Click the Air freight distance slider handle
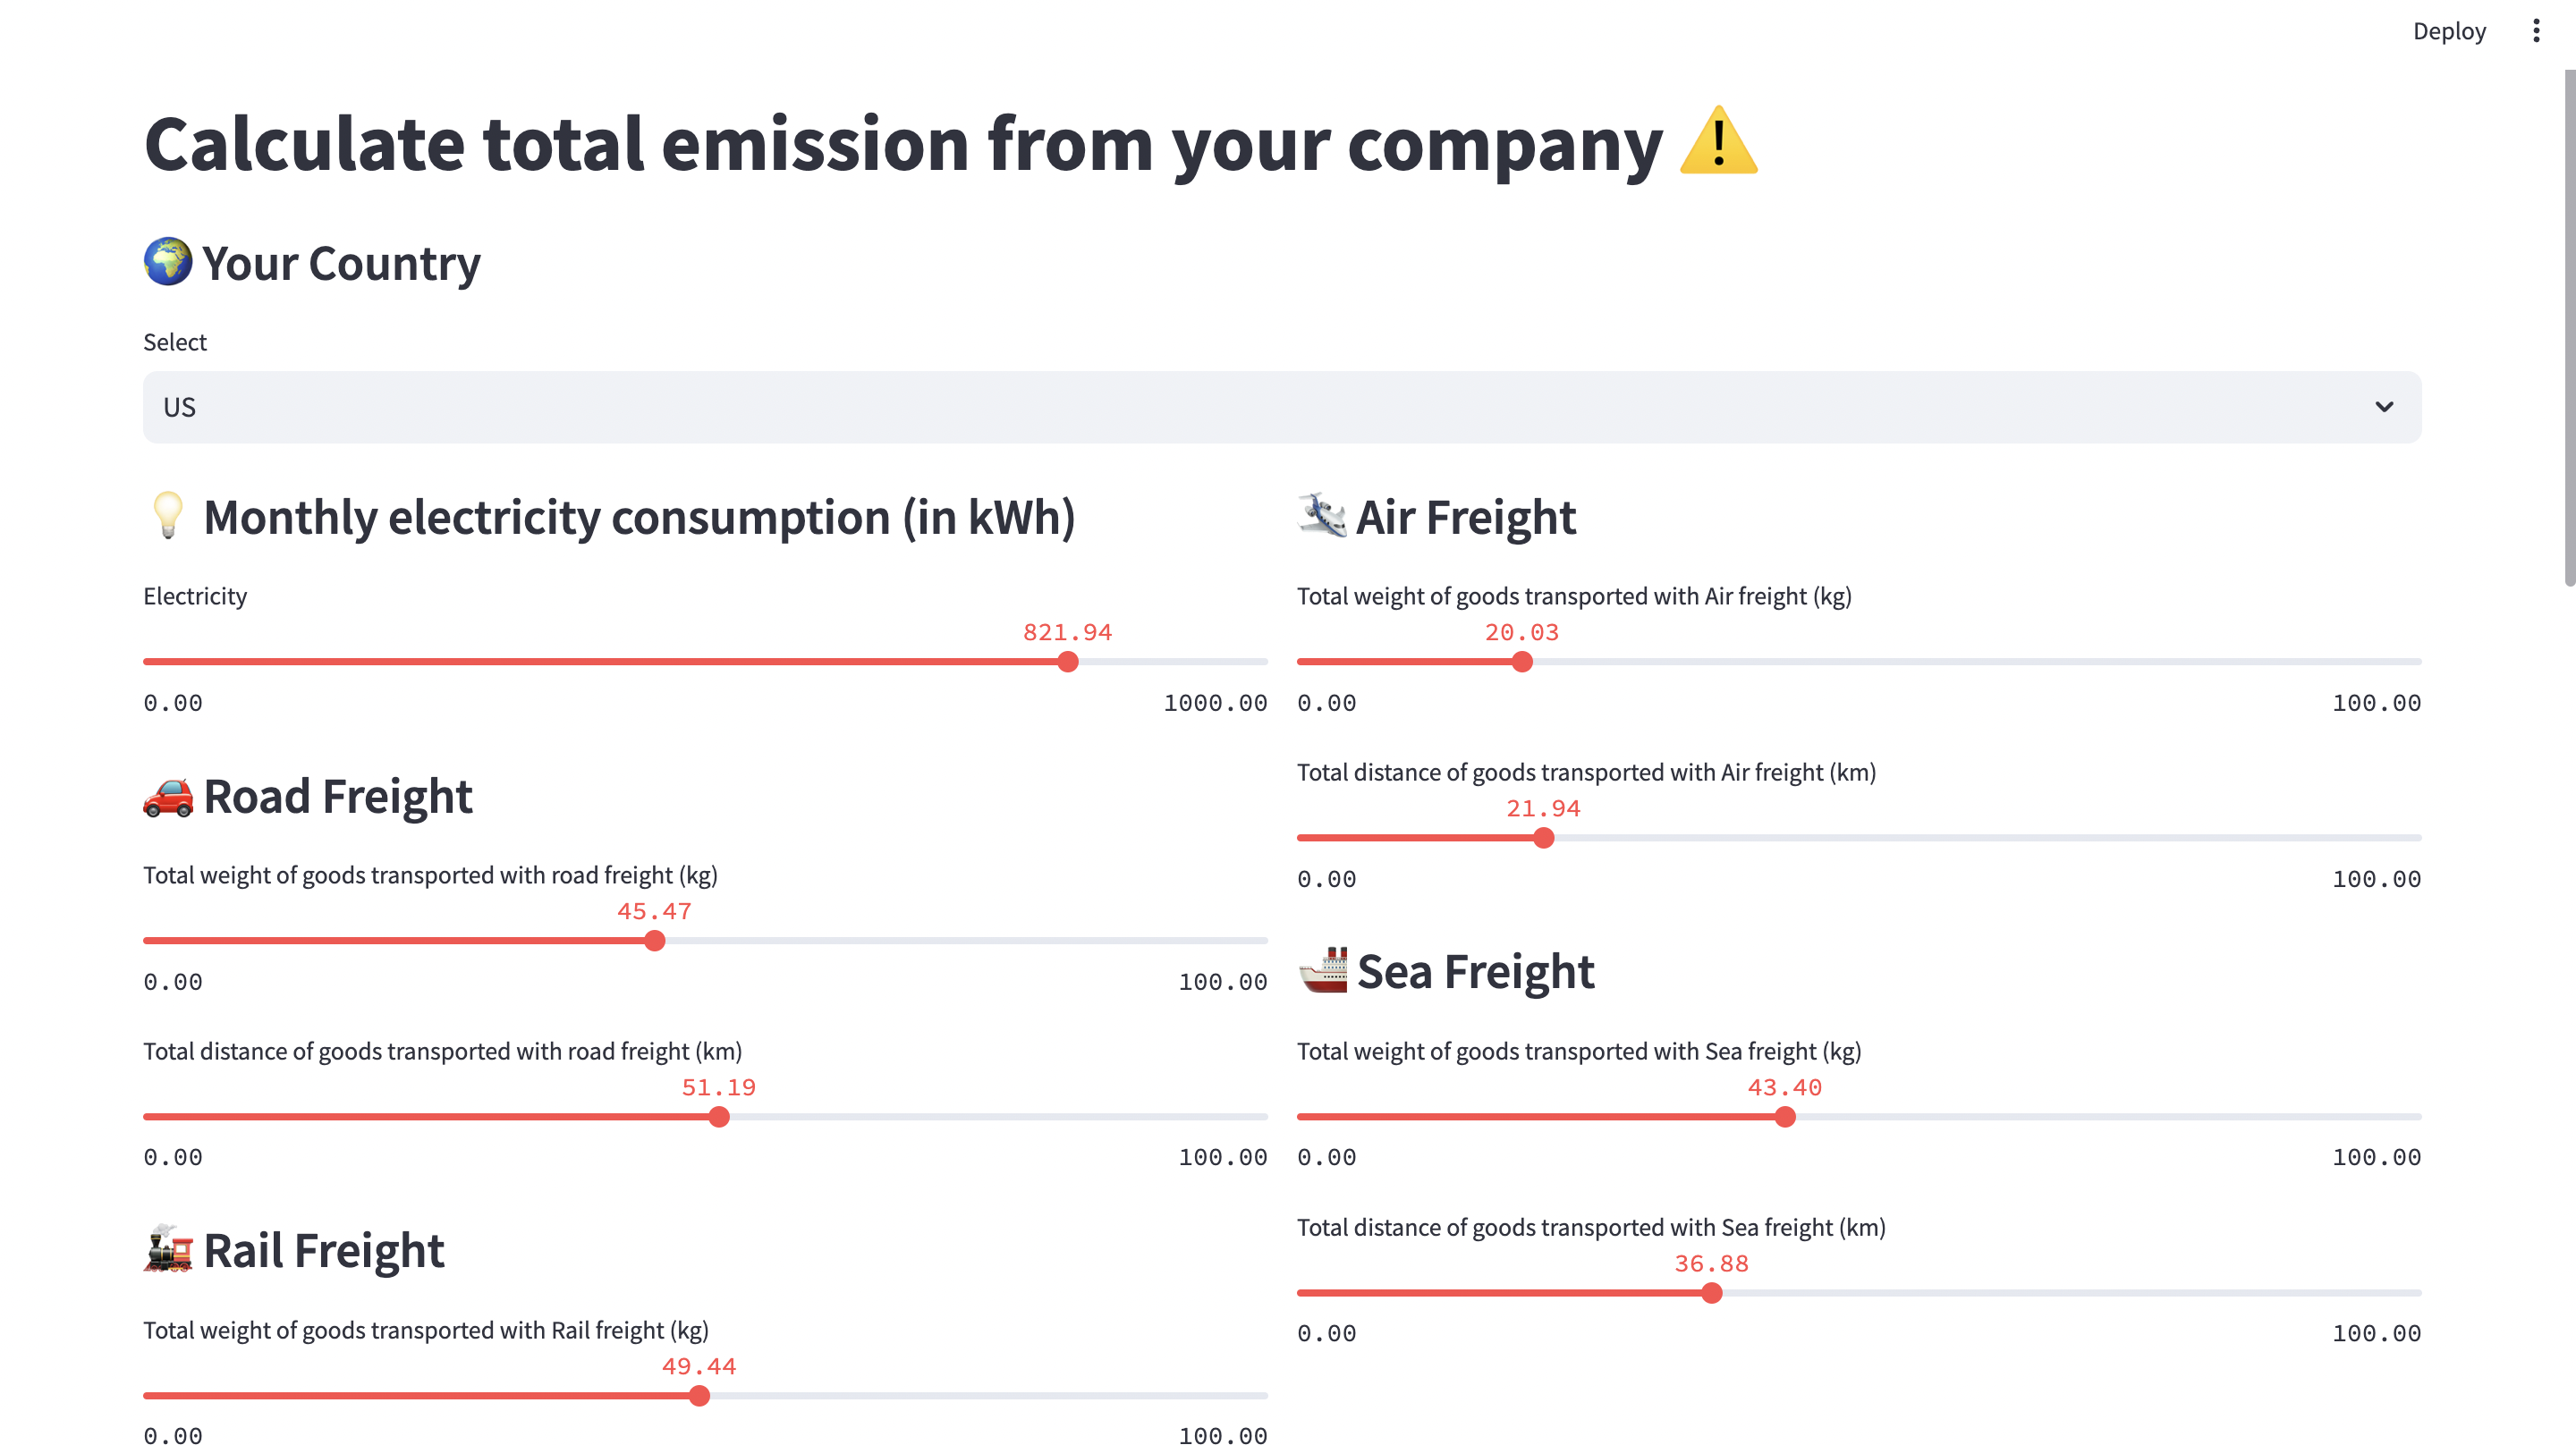The width and height of the screenshot is (2576, 1445). coord(1544,838)
